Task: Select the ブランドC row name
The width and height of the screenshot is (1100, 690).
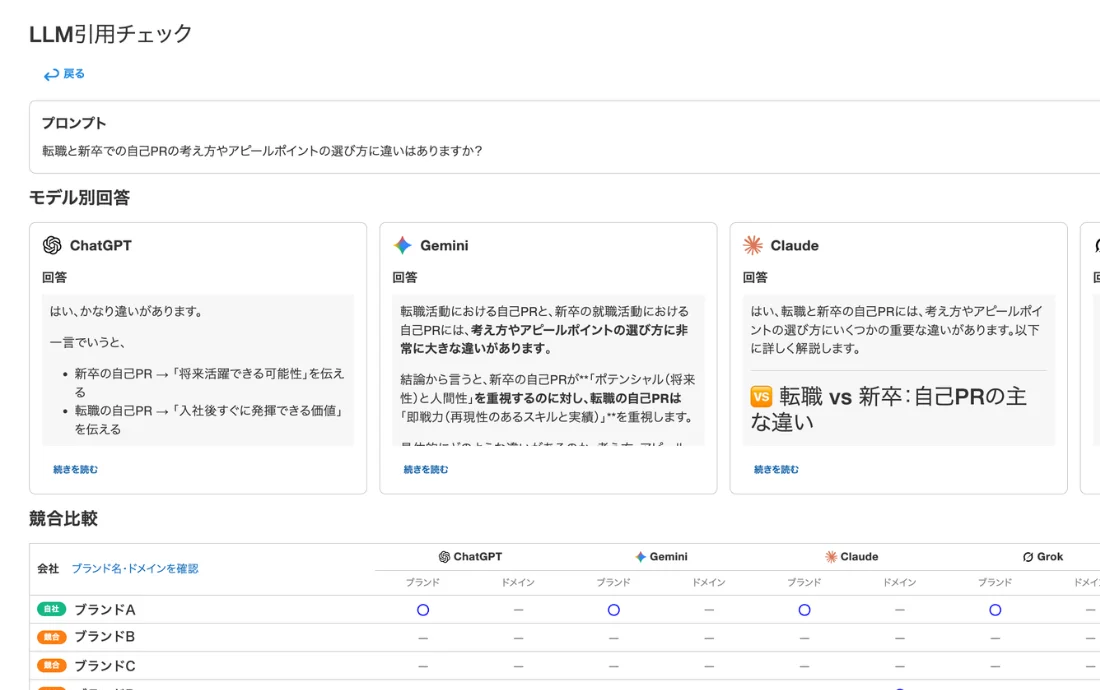Action: pyautogui.click(x=105, y=665)
